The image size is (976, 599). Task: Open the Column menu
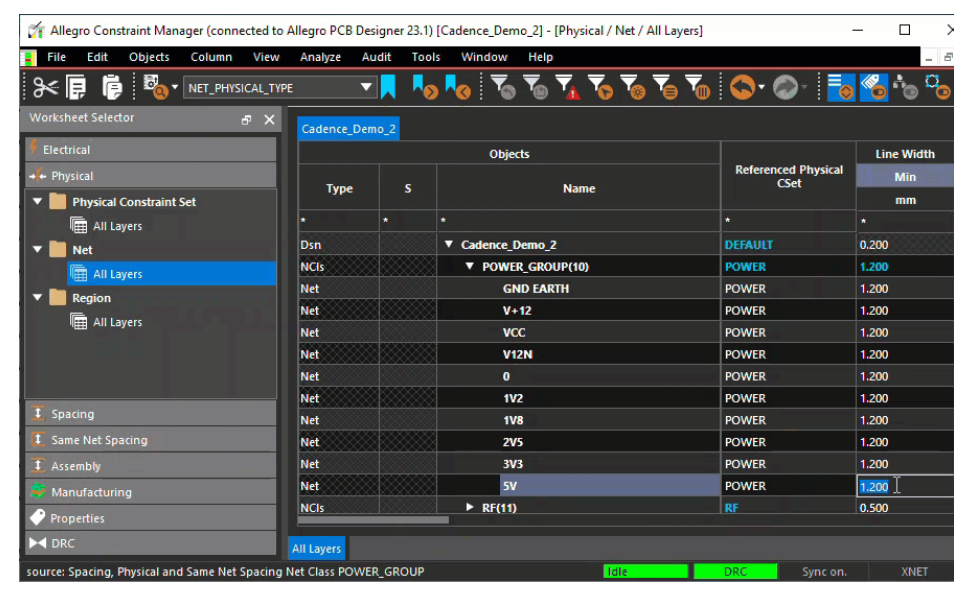coord(211,57)
